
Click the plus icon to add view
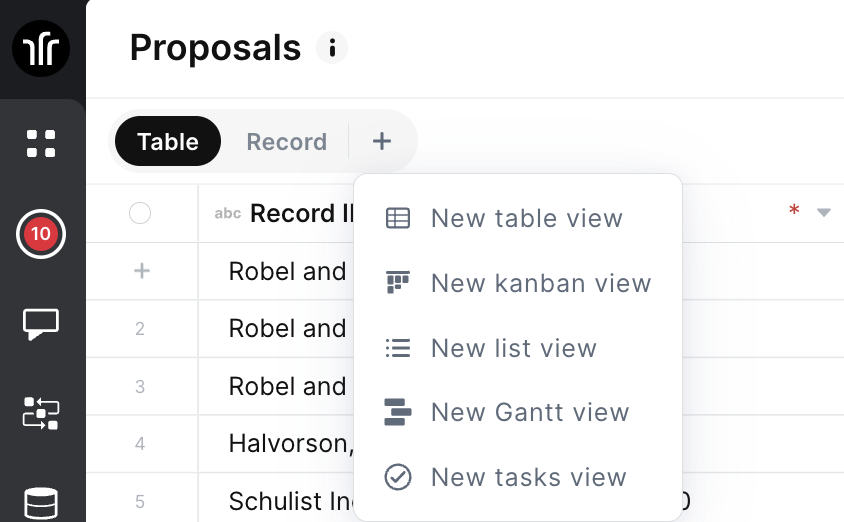[382, 142]
